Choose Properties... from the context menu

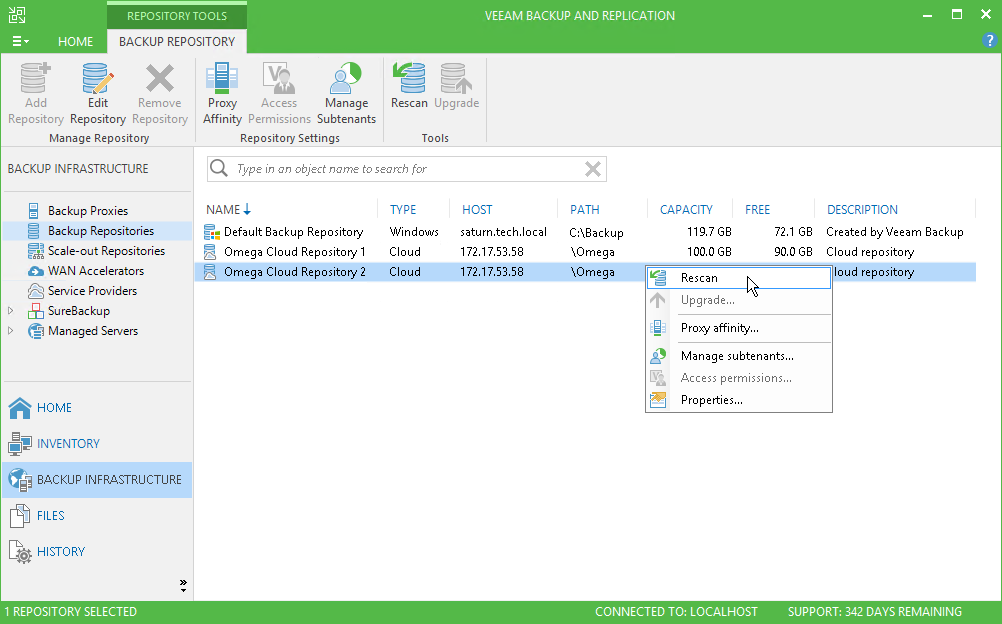(739, 400)
